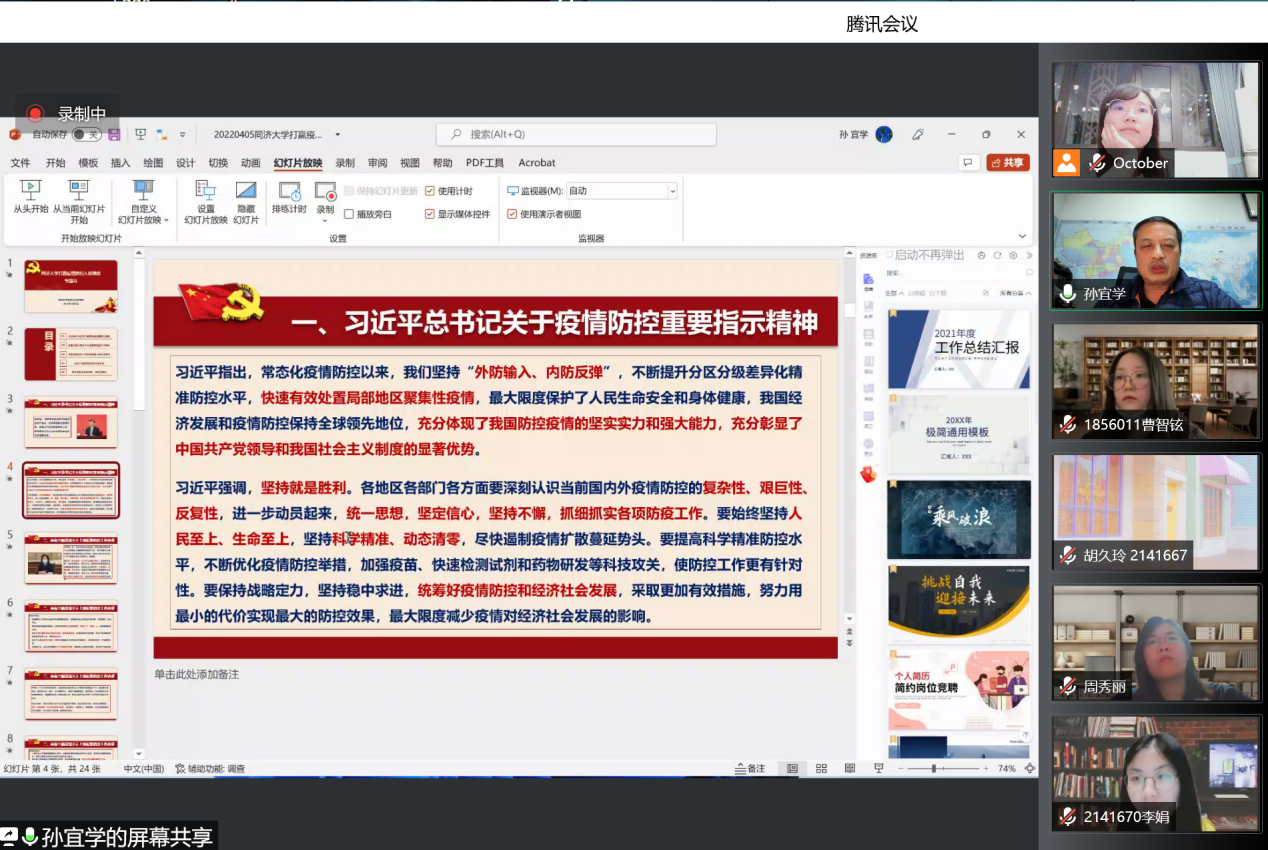Start slideshow from current slide (从当前幻灯片开始)
This screenshot has width=1268, height=850.
point(79,201)
